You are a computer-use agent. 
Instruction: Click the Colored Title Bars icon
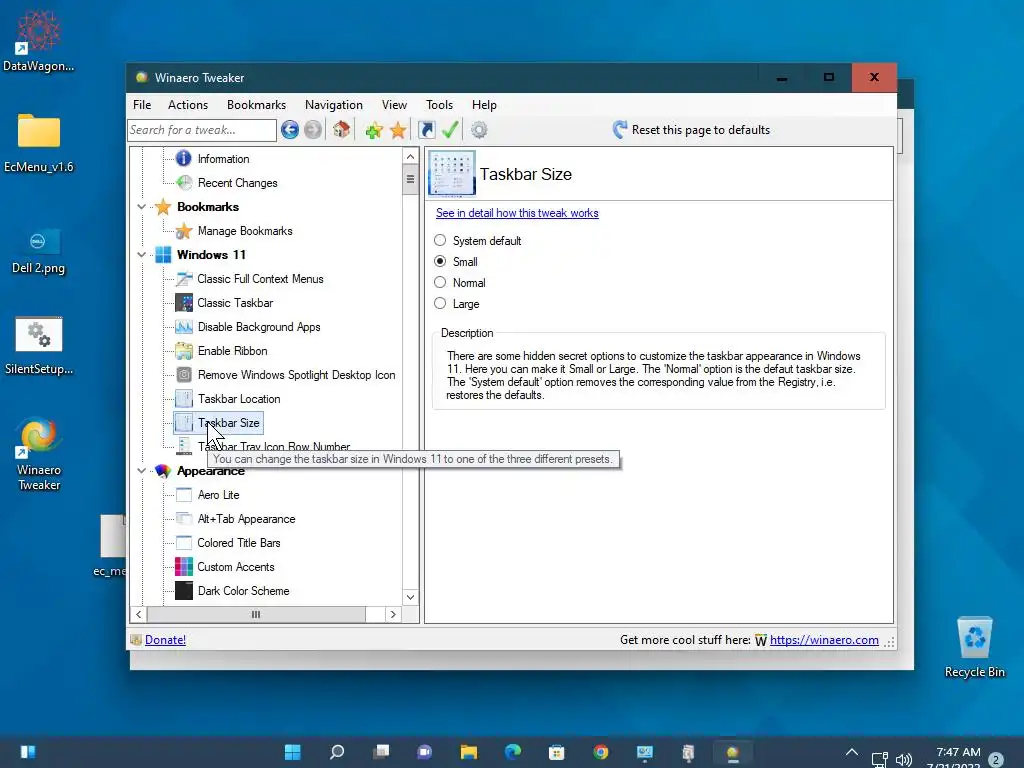[184, 543]
